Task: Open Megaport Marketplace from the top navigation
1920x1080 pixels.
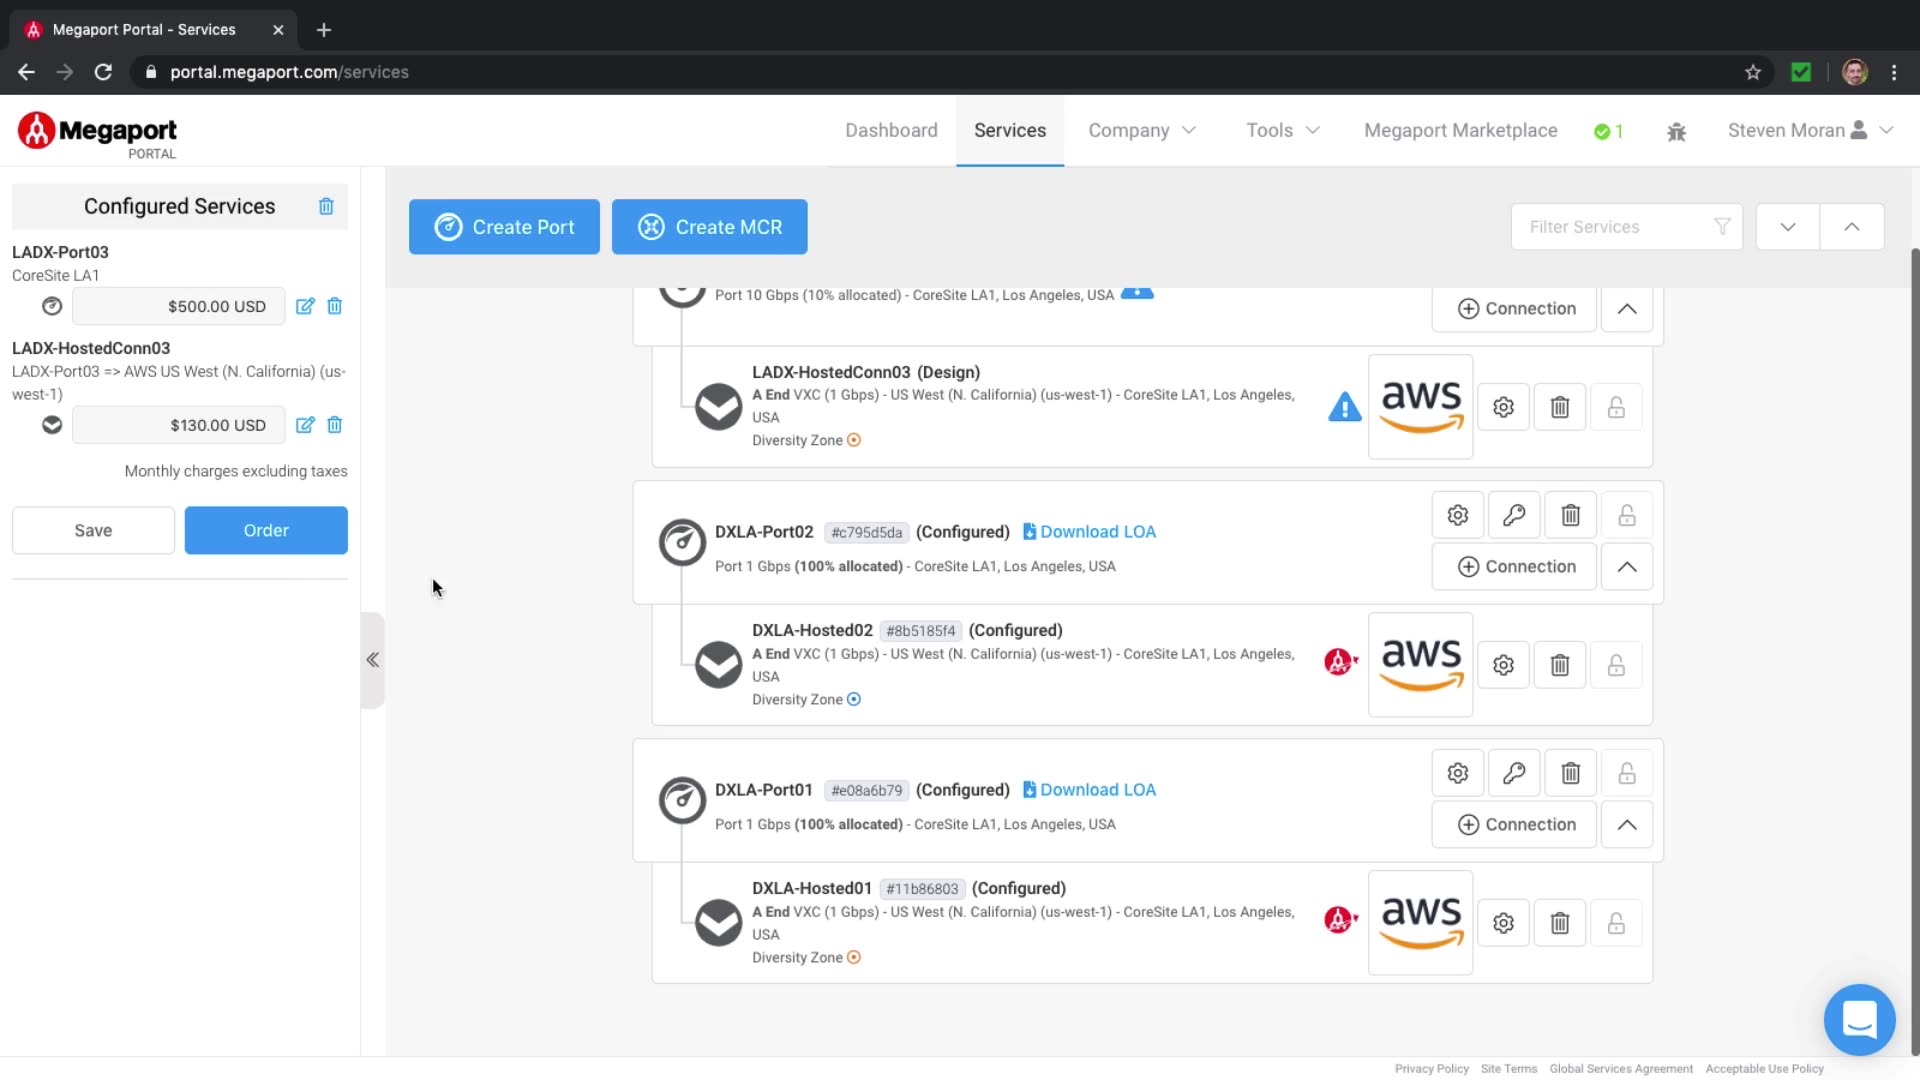Action: [1460, 130]
